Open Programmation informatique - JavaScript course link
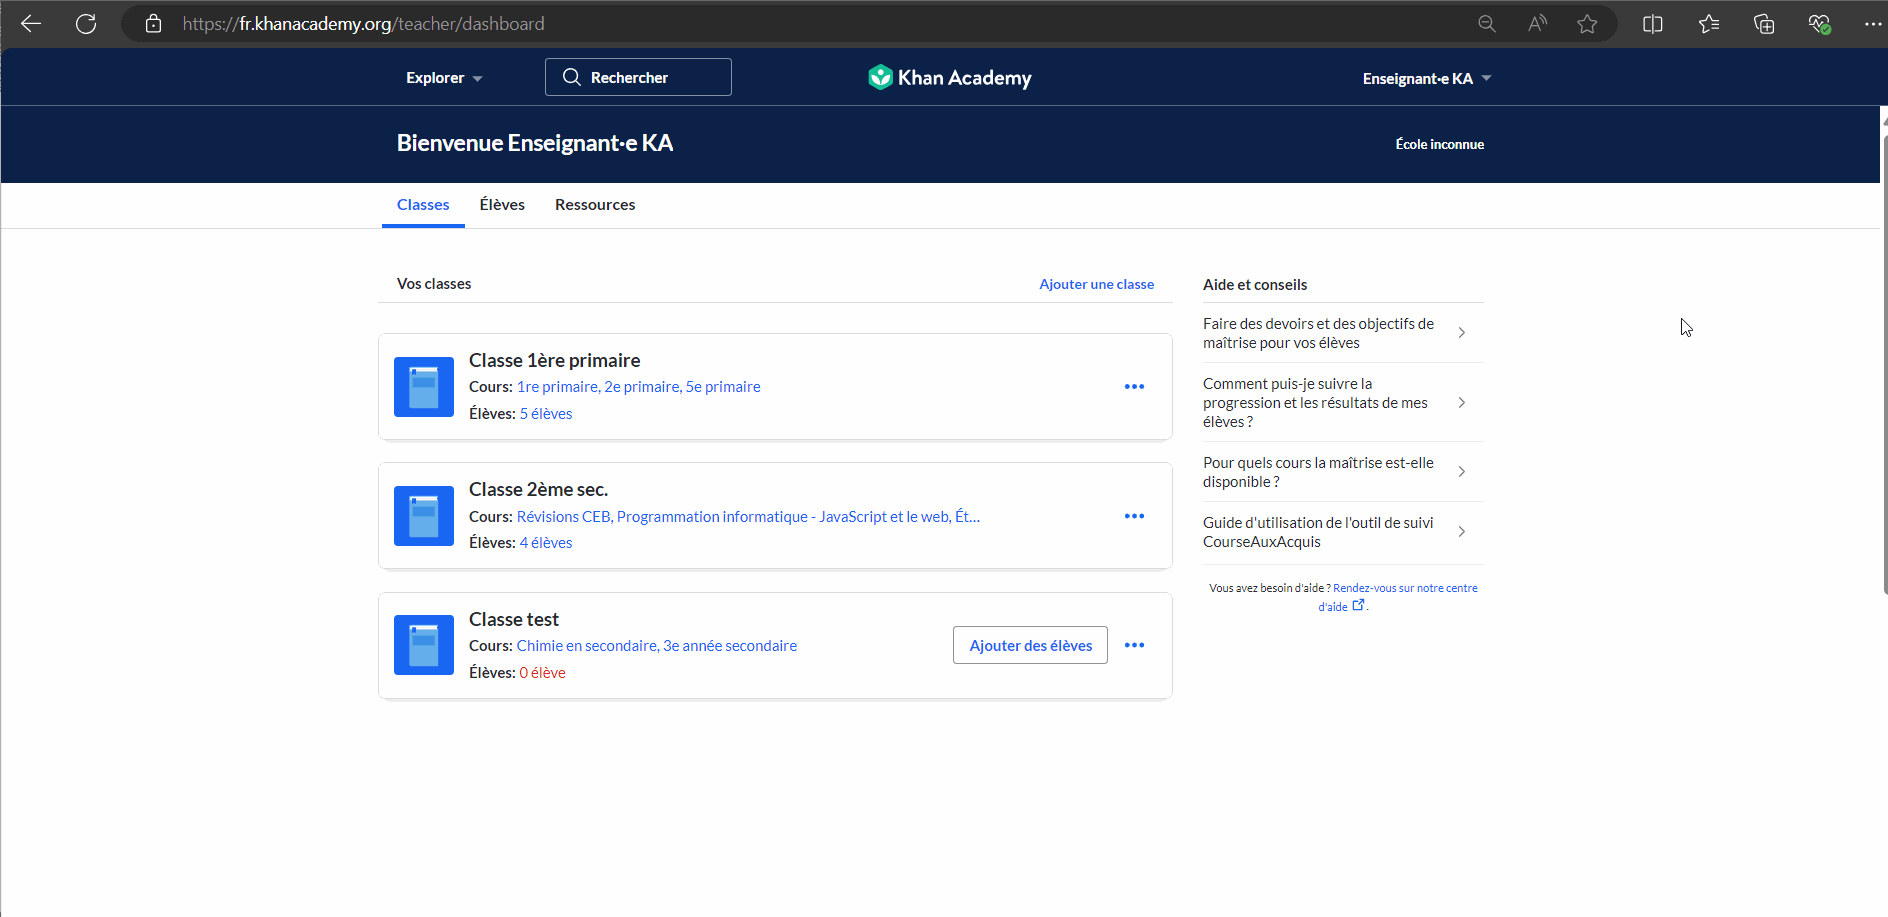The height and width of the screenshot is (917, 1888). pyautogui.click(x=783, y=517)
